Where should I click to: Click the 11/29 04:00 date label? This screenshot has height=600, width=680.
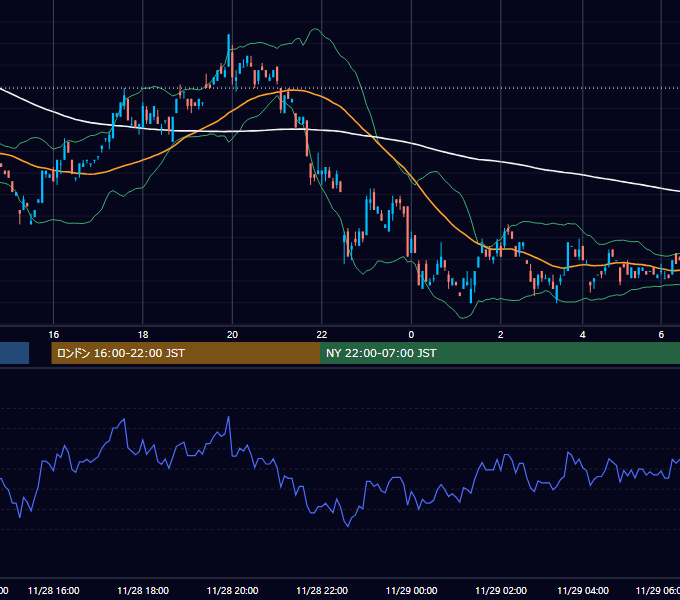pyautogui.click(x=583, y=590)
